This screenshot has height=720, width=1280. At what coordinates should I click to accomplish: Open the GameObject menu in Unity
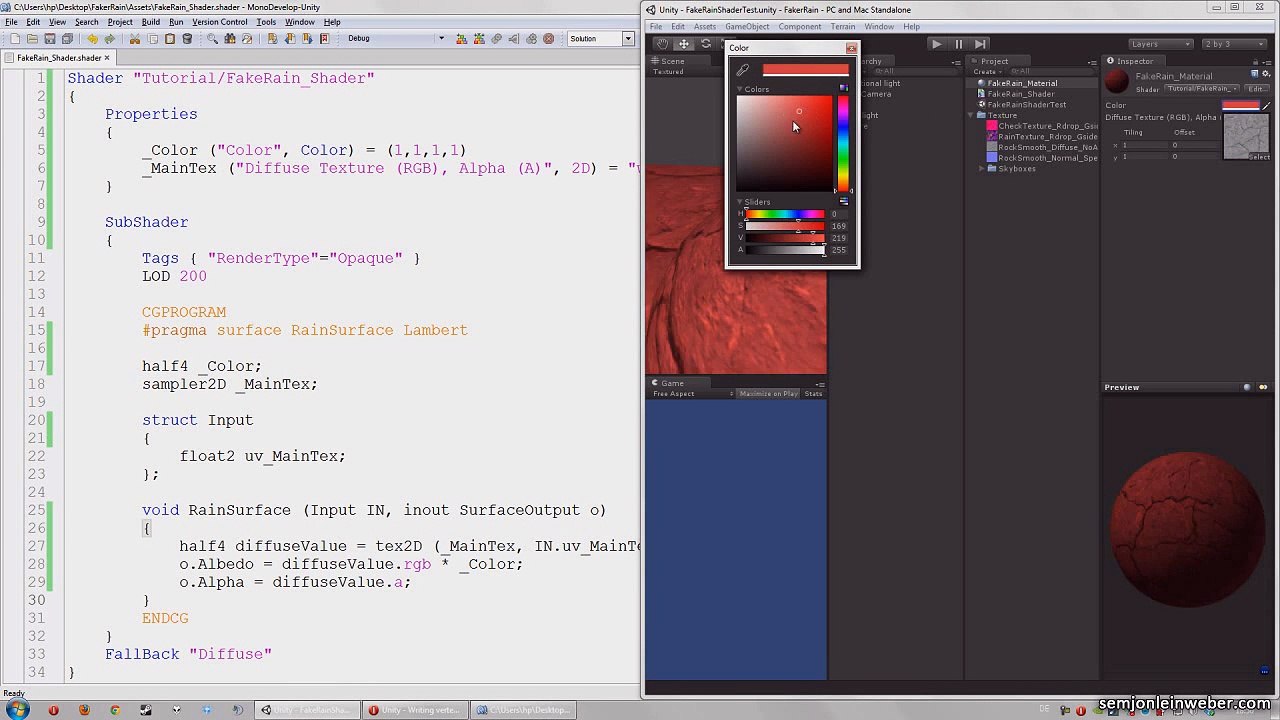747,27
